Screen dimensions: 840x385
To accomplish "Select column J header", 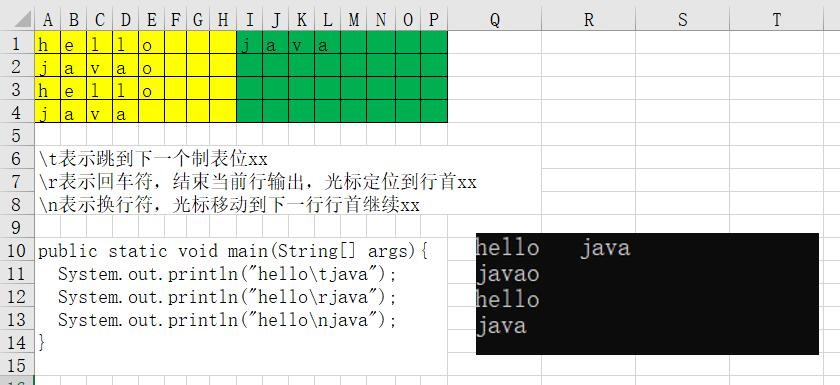I will coord(275,20).
